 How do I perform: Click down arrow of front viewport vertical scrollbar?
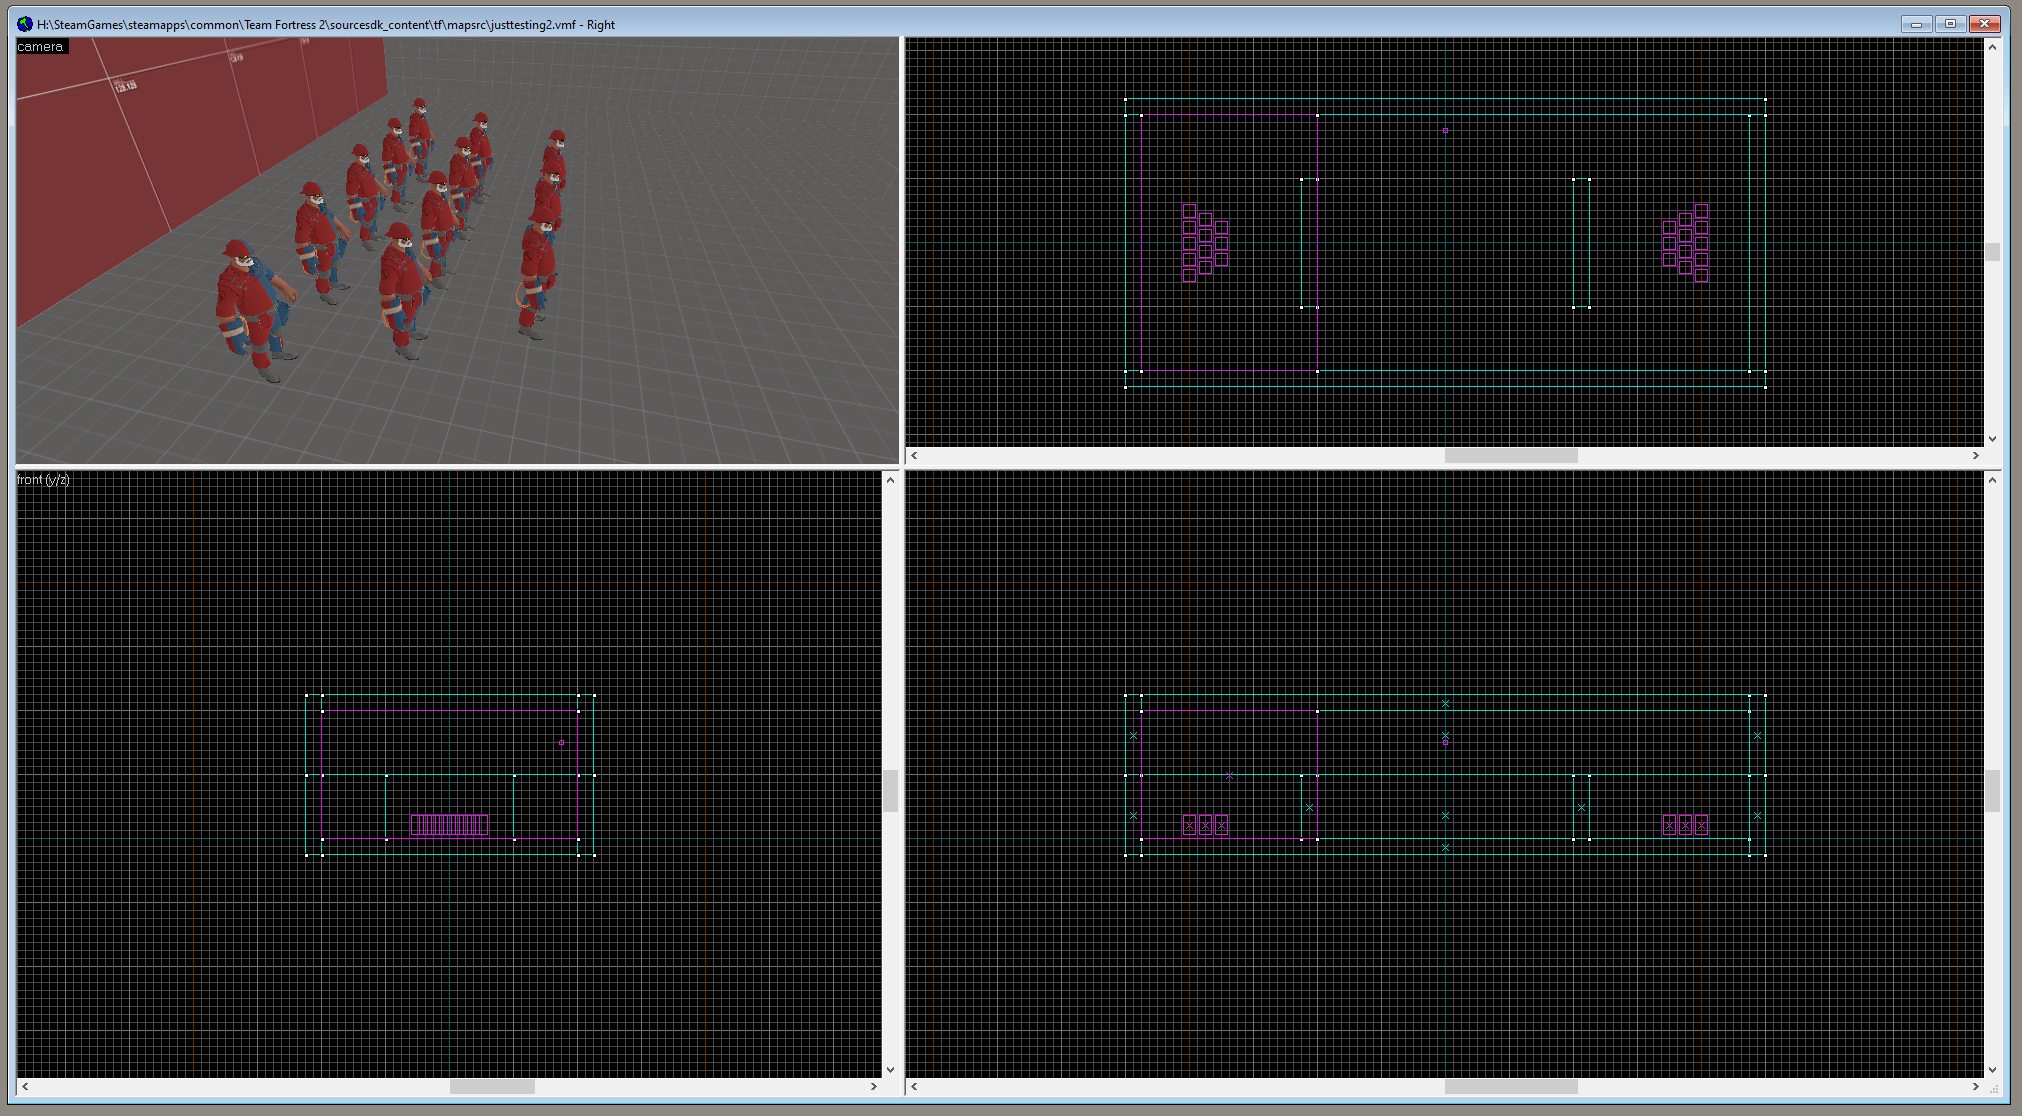[890, 1069]
